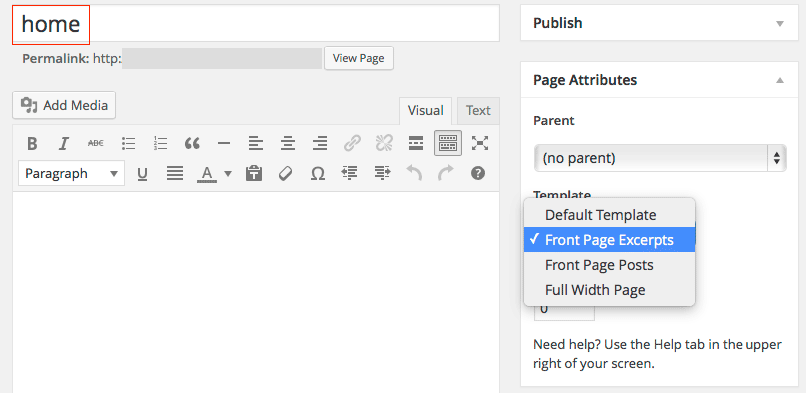Increase the paragraph indent

click(x=382, y=174)
